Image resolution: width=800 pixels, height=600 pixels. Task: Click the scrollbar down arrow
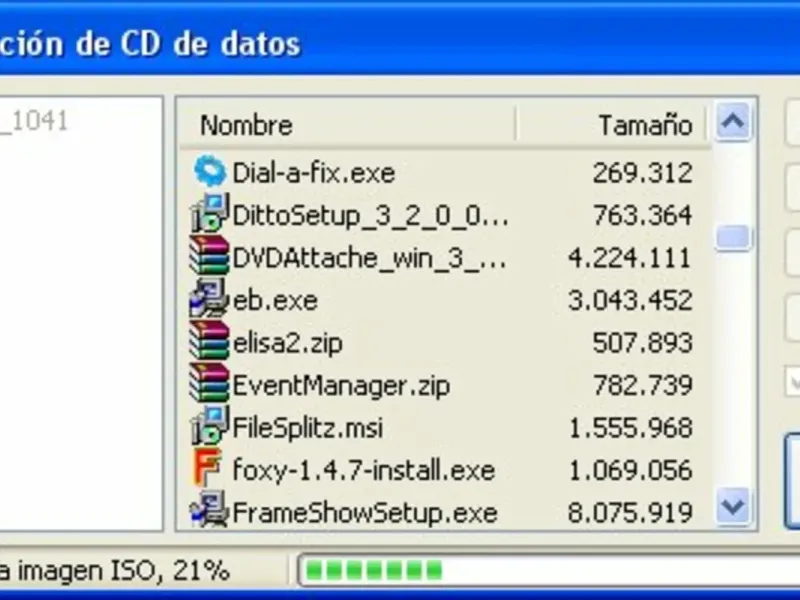[x=733, y=507]
